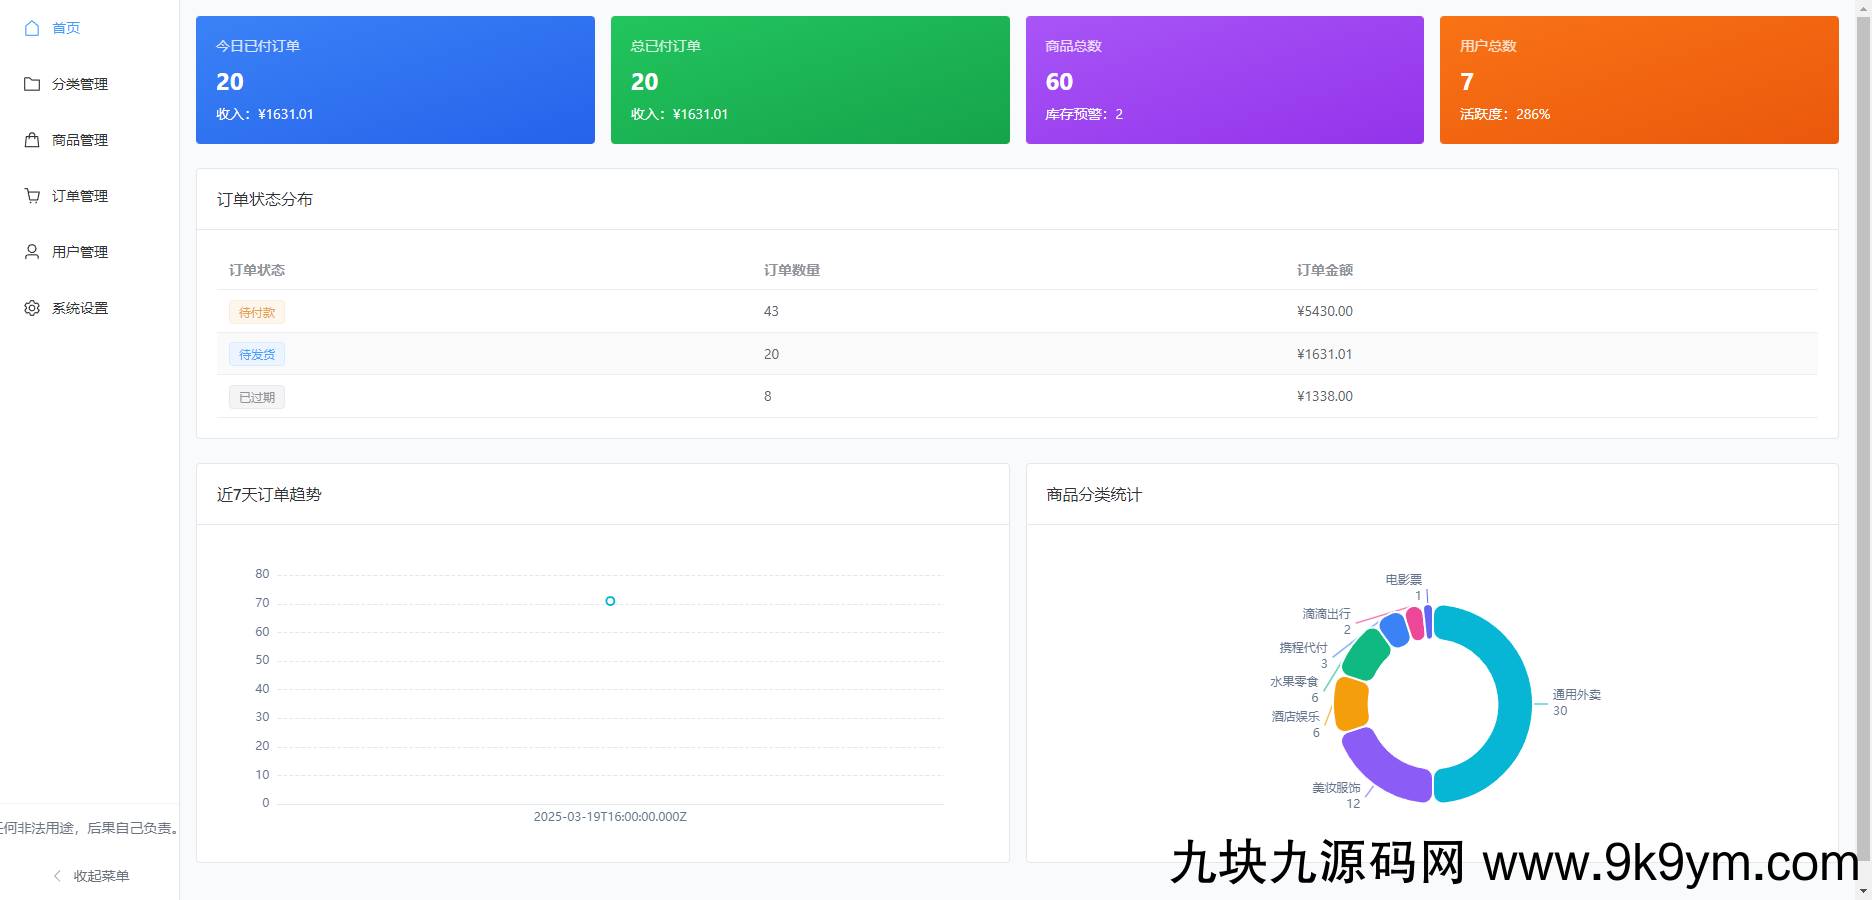Screen dimensions: 1872x900
Task: Click the shopping bag icon for 商品管理
Action: (x=31, y=140)
